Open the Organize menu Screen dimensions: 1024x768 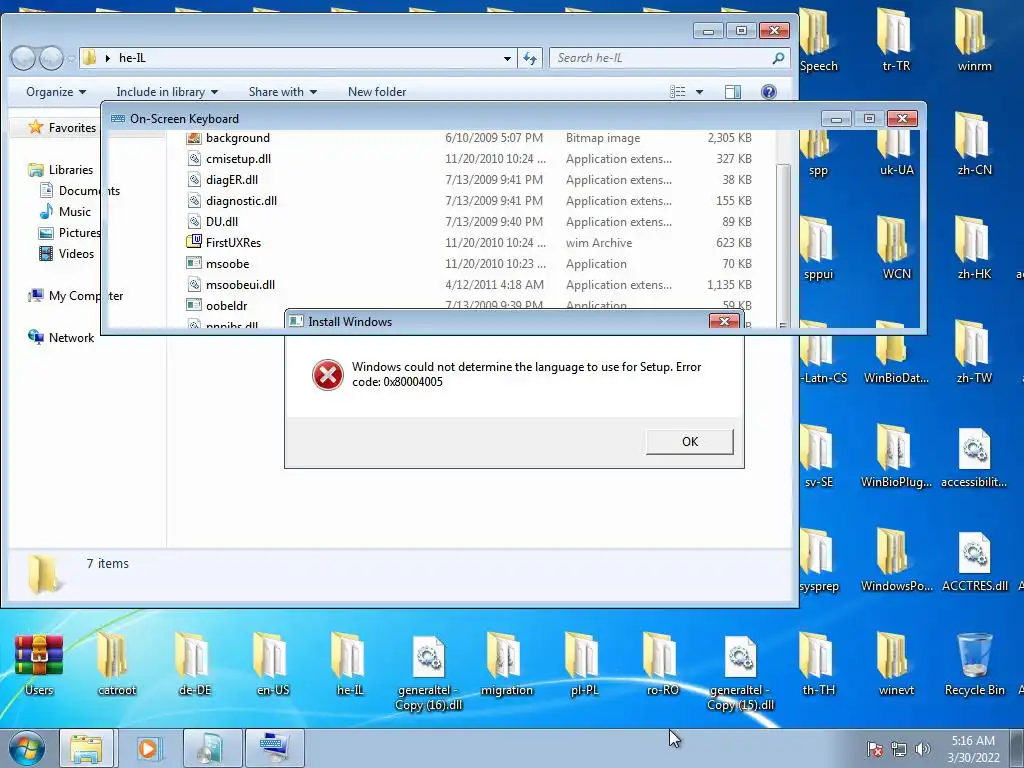56,92
